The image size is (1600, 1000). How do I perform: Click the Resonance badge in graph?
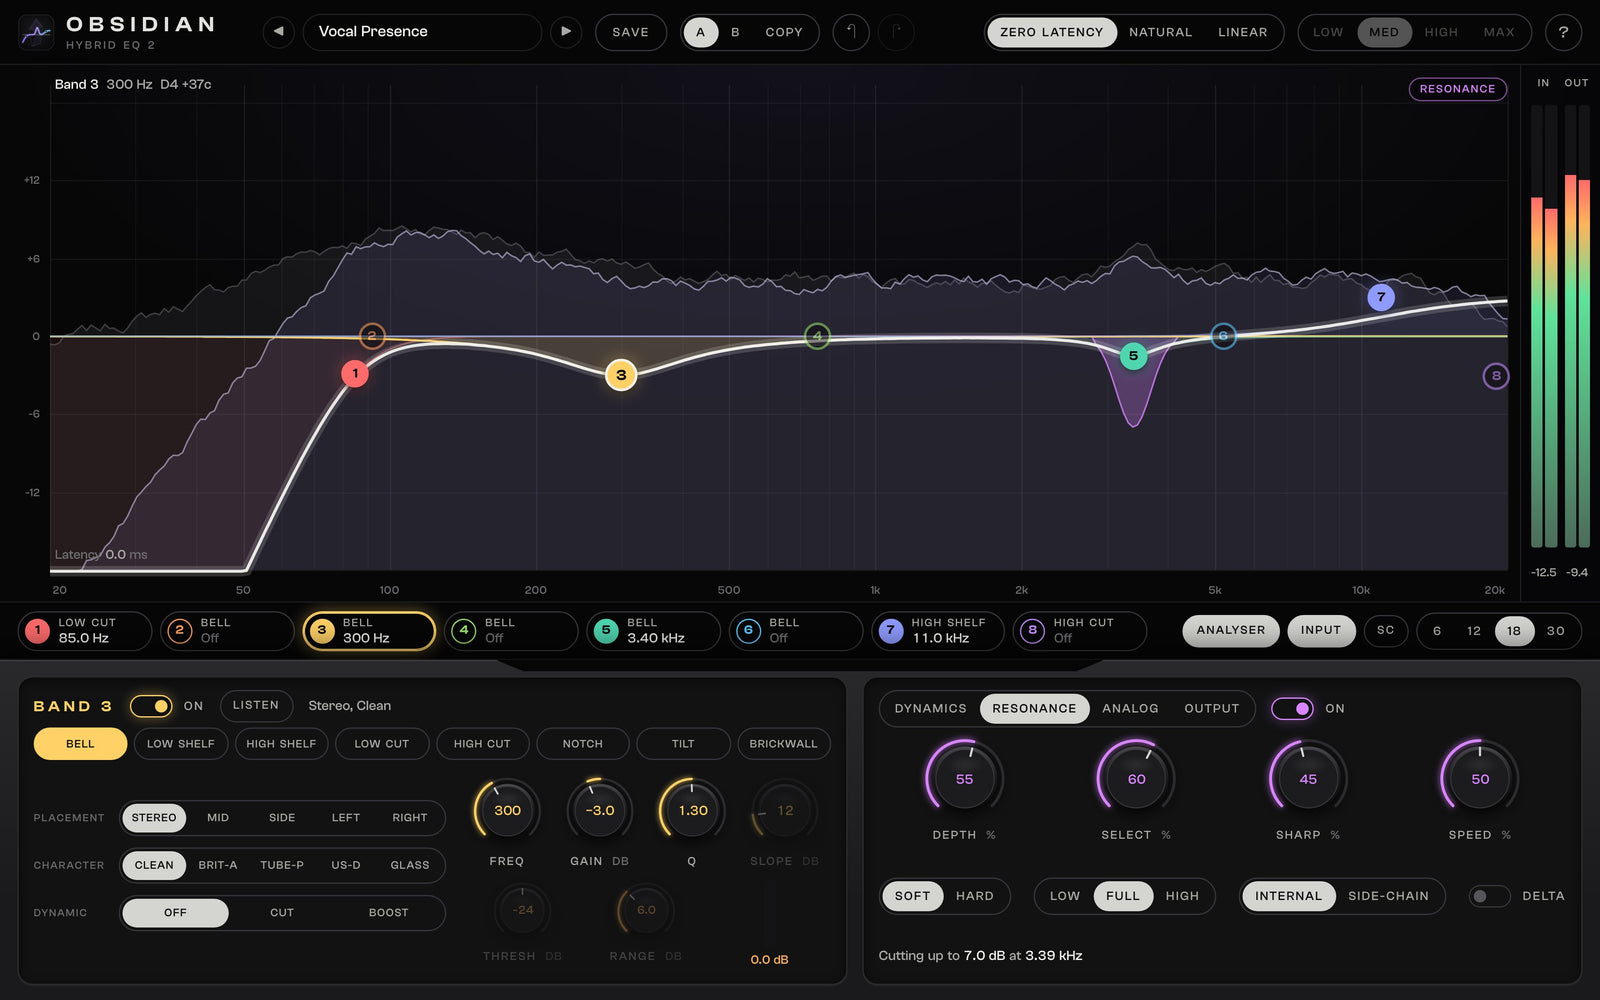pos(1458,89)
